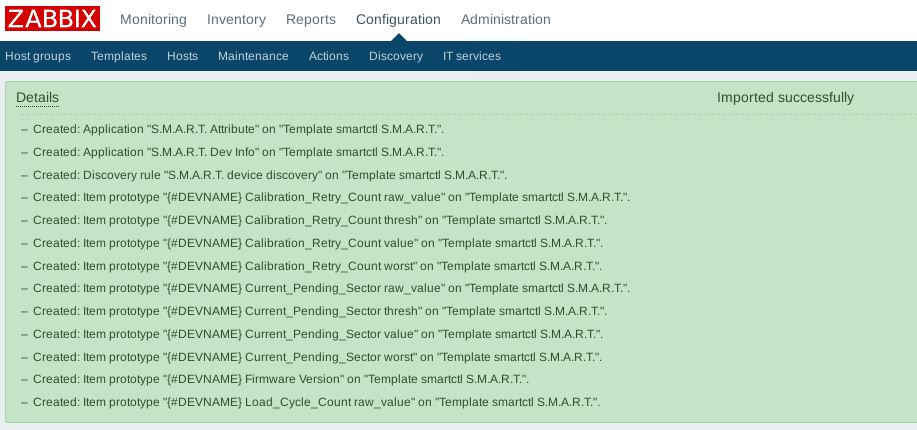Open Maintenance configuration page
Viewport: 917px width, 430px height.
(253, 56)
